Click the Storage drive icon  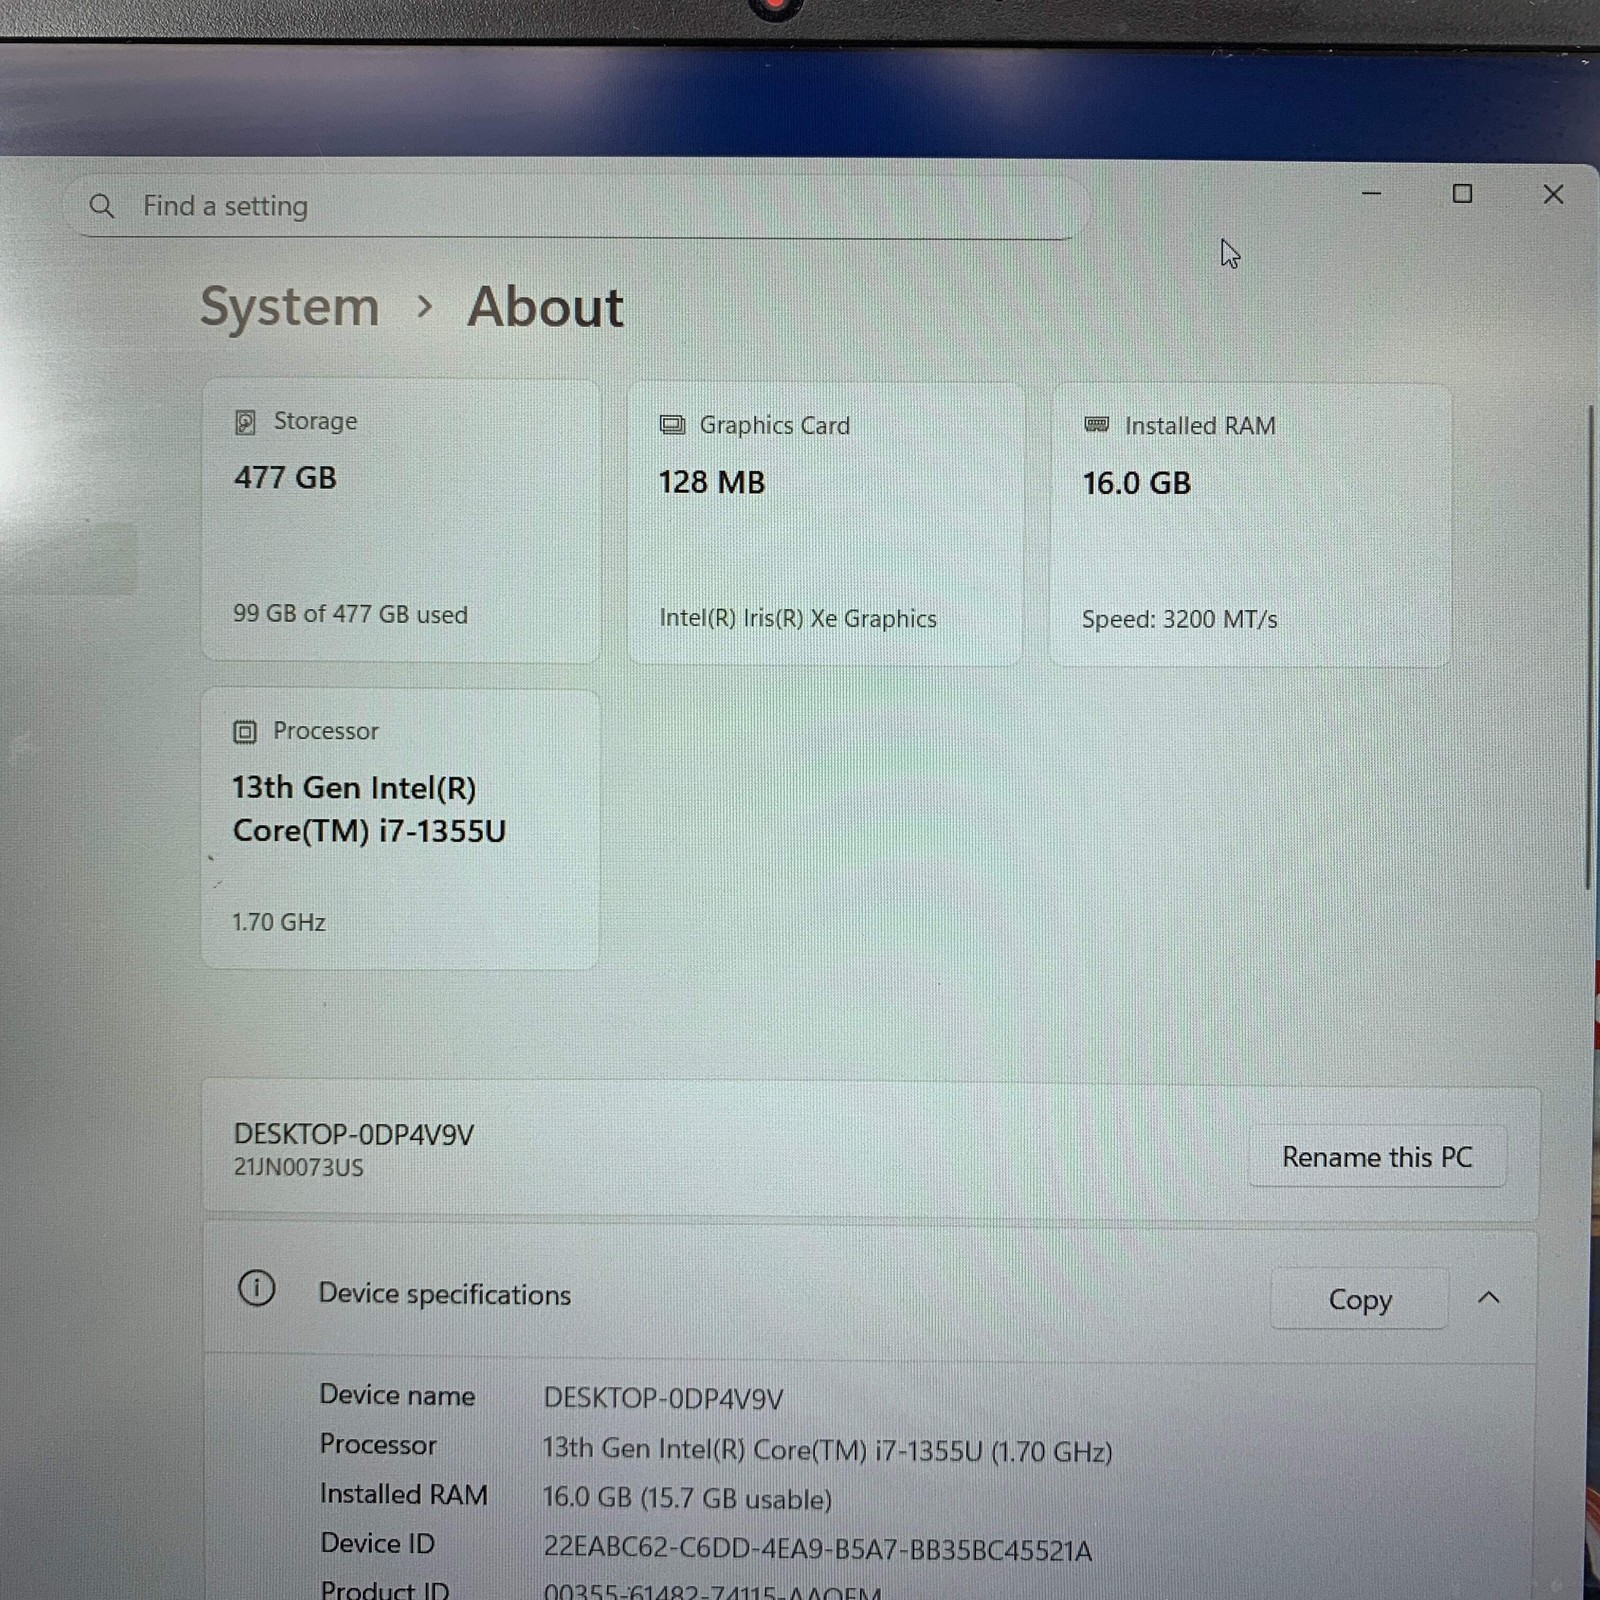point(245,422)
